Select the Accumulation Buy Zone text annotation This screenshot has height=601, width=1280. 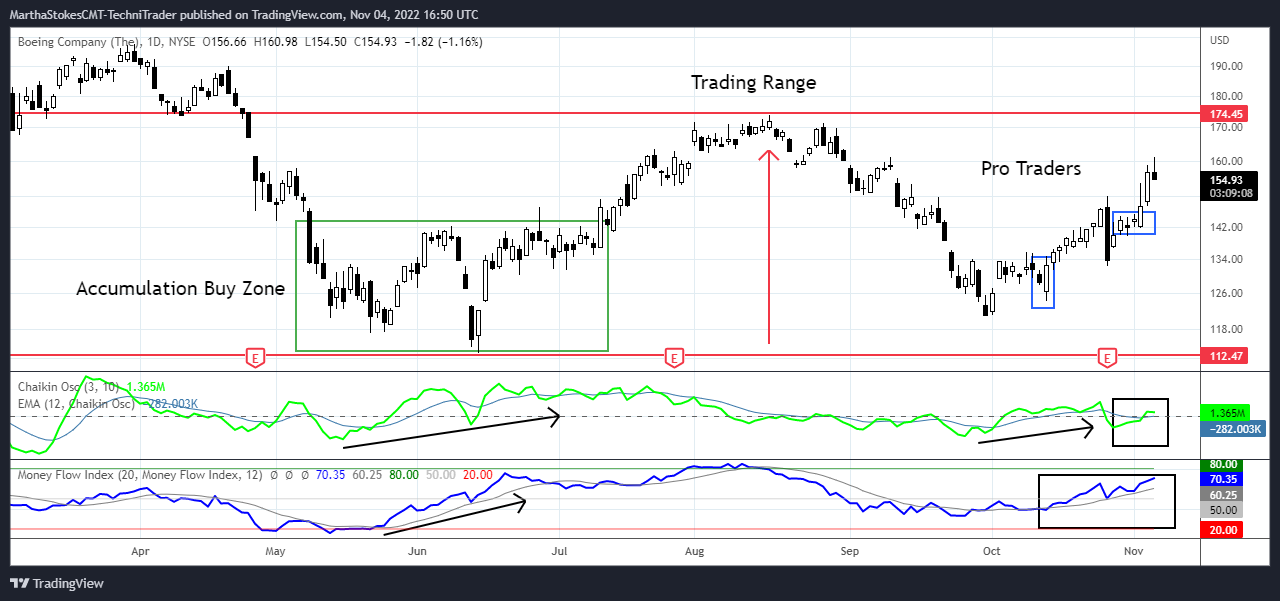(x=181, y=289)
